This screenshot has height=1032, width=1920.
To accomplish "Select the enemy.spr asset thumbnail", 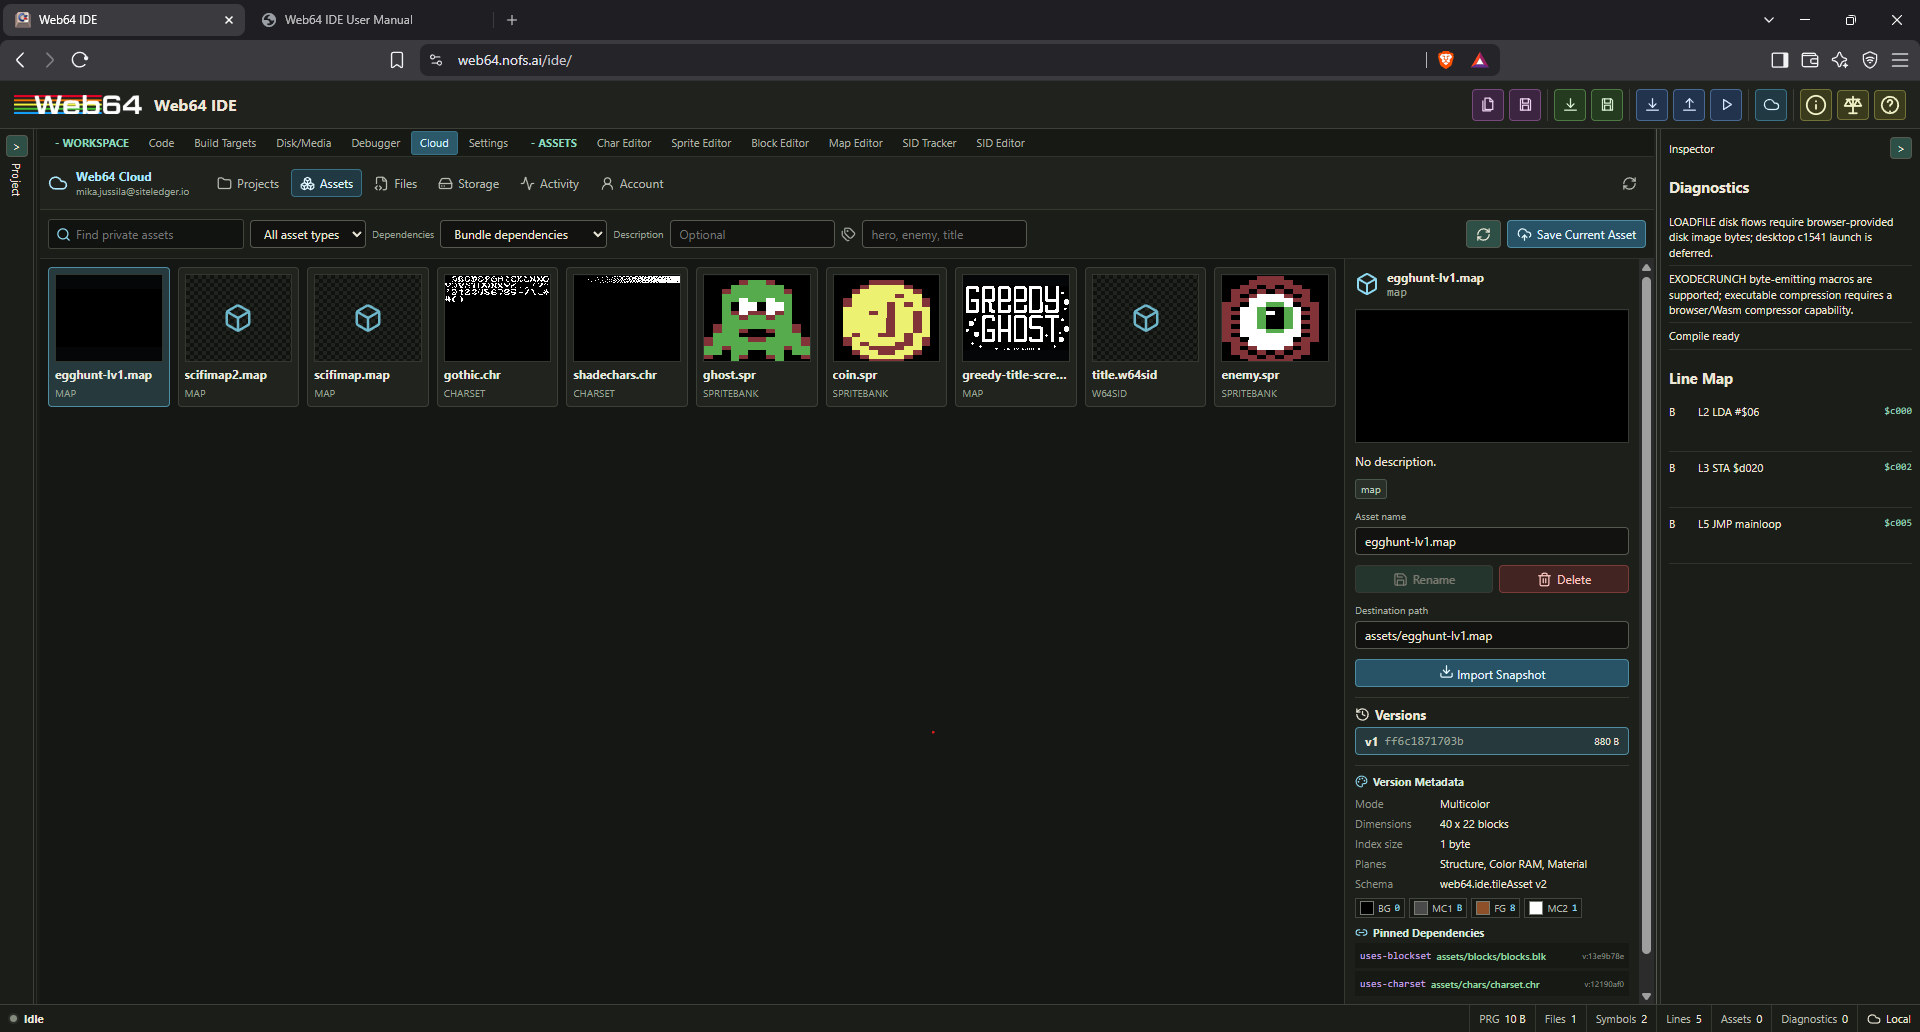I will [x=1275, y=337].
